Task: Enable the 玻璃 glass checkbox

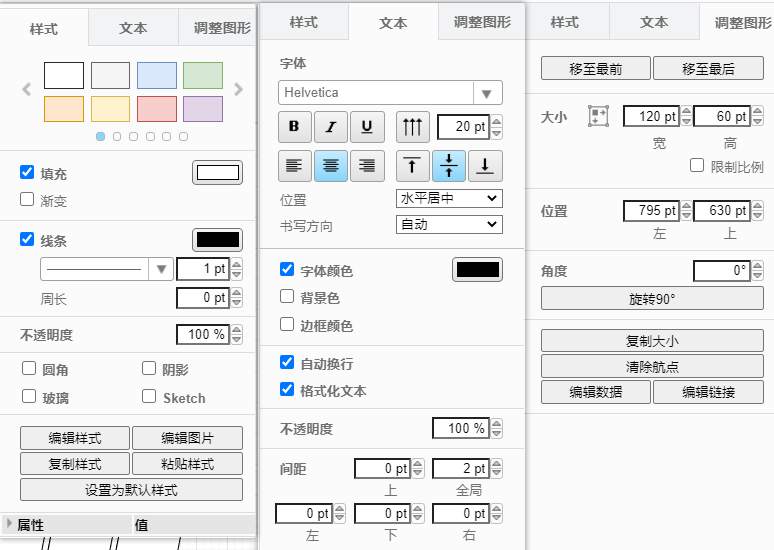Action: tap(29, 396)
